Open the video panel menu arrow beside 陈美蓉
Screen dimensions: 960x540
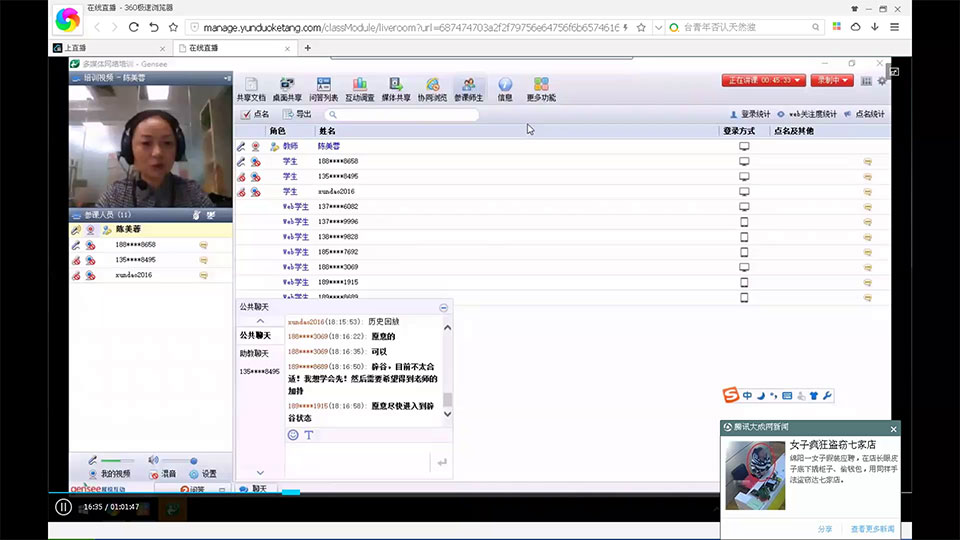[227, 78]
